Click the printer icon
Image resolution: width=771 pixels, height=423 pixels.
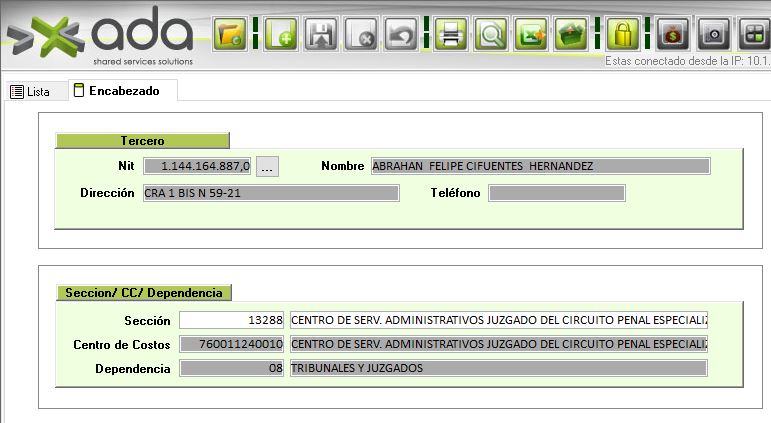tap(450, 34)
